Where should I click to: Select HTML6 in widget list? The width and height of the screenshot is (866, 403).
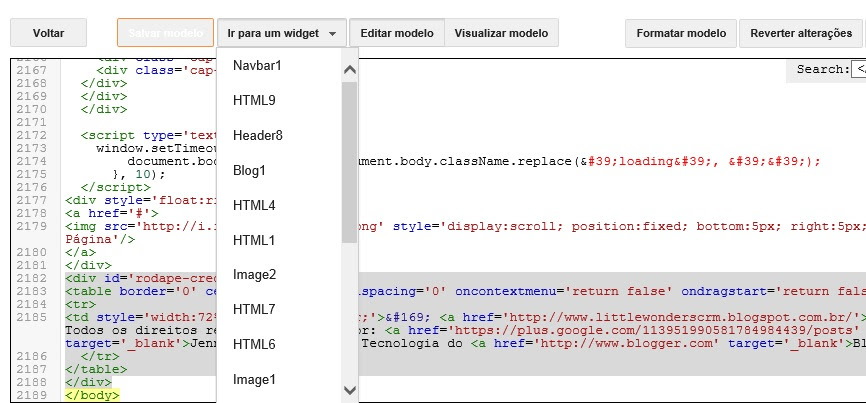tap(279, 344)
